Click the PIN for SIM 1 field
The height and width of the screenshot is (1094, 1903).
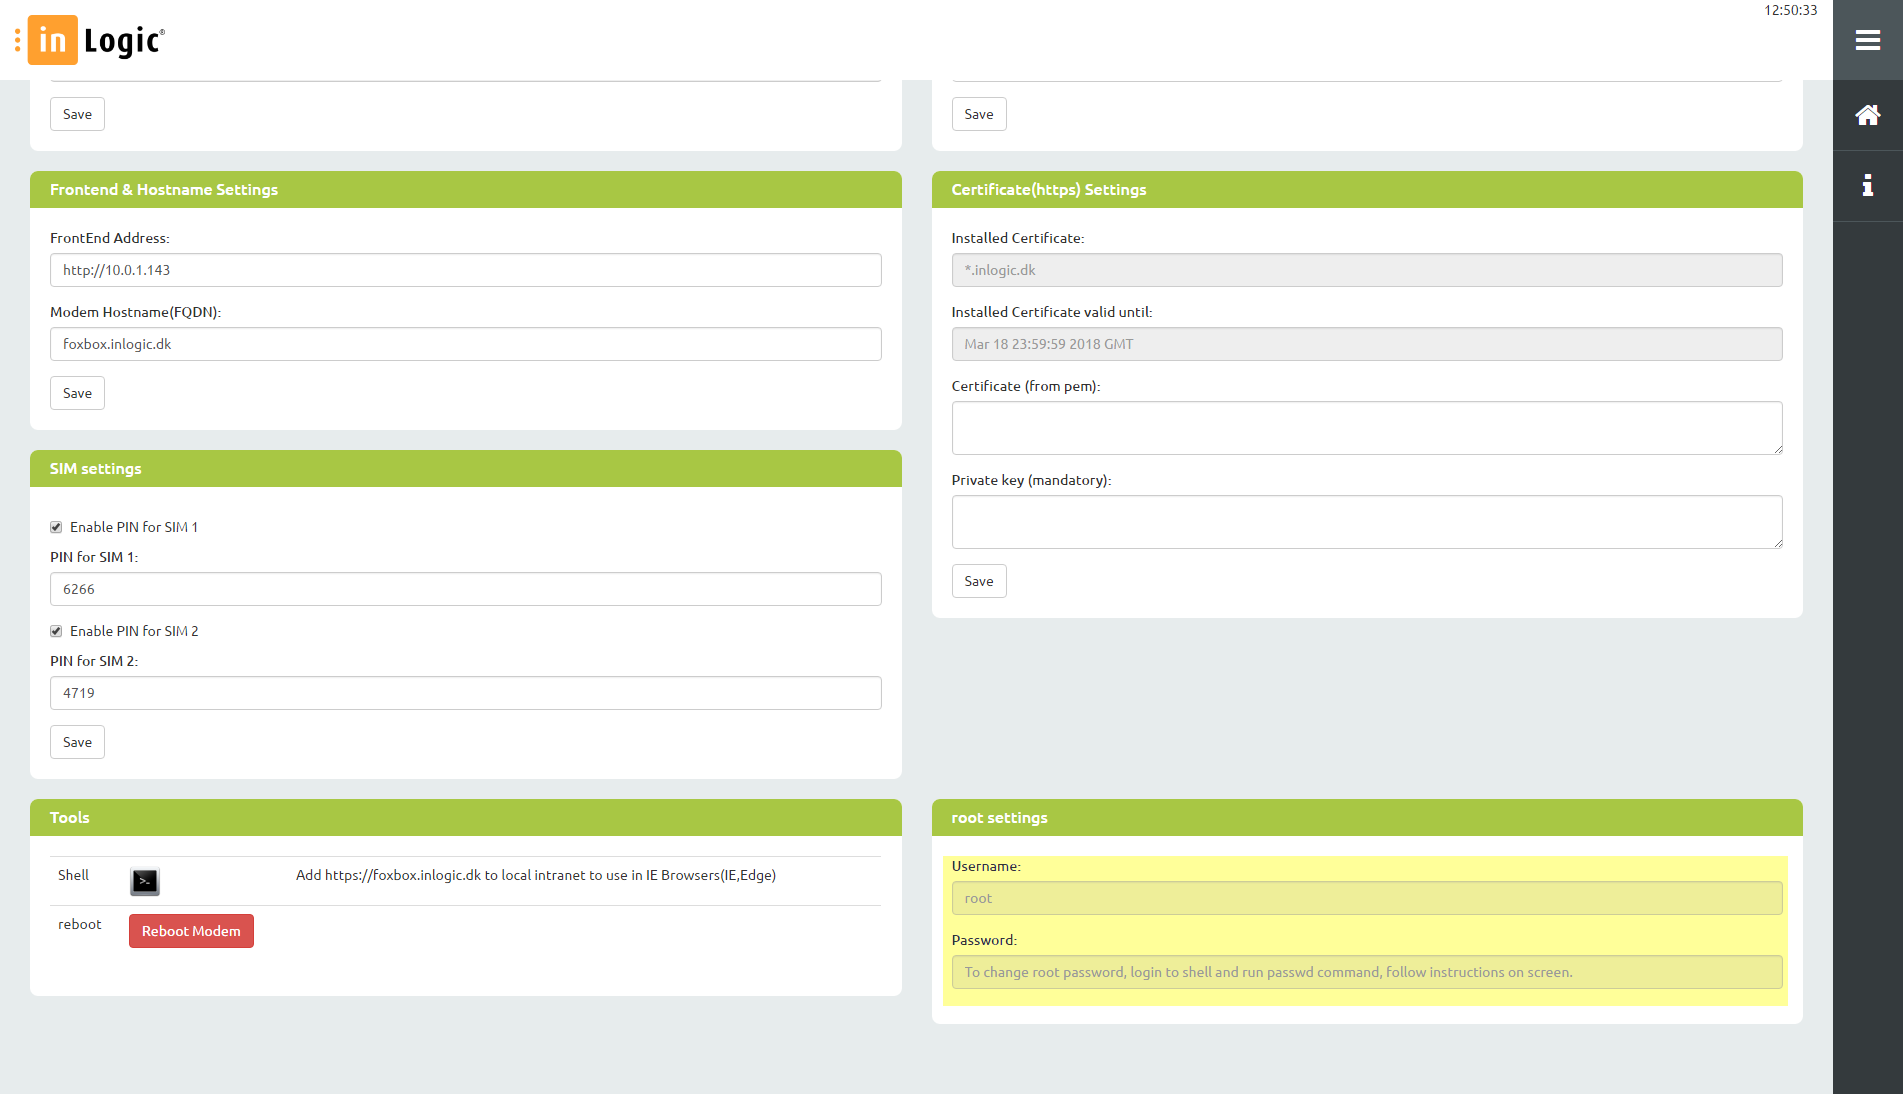465,589
